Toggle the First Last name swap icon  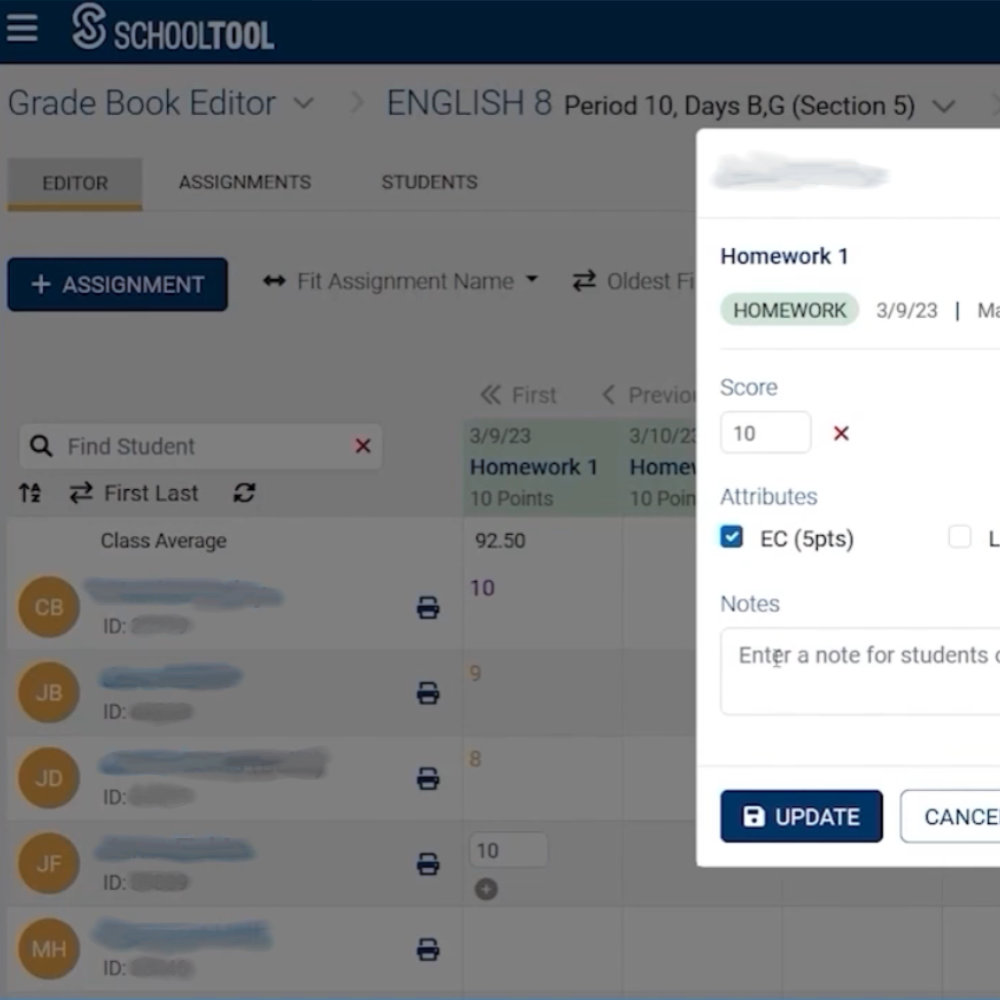[x=81, y=492]
